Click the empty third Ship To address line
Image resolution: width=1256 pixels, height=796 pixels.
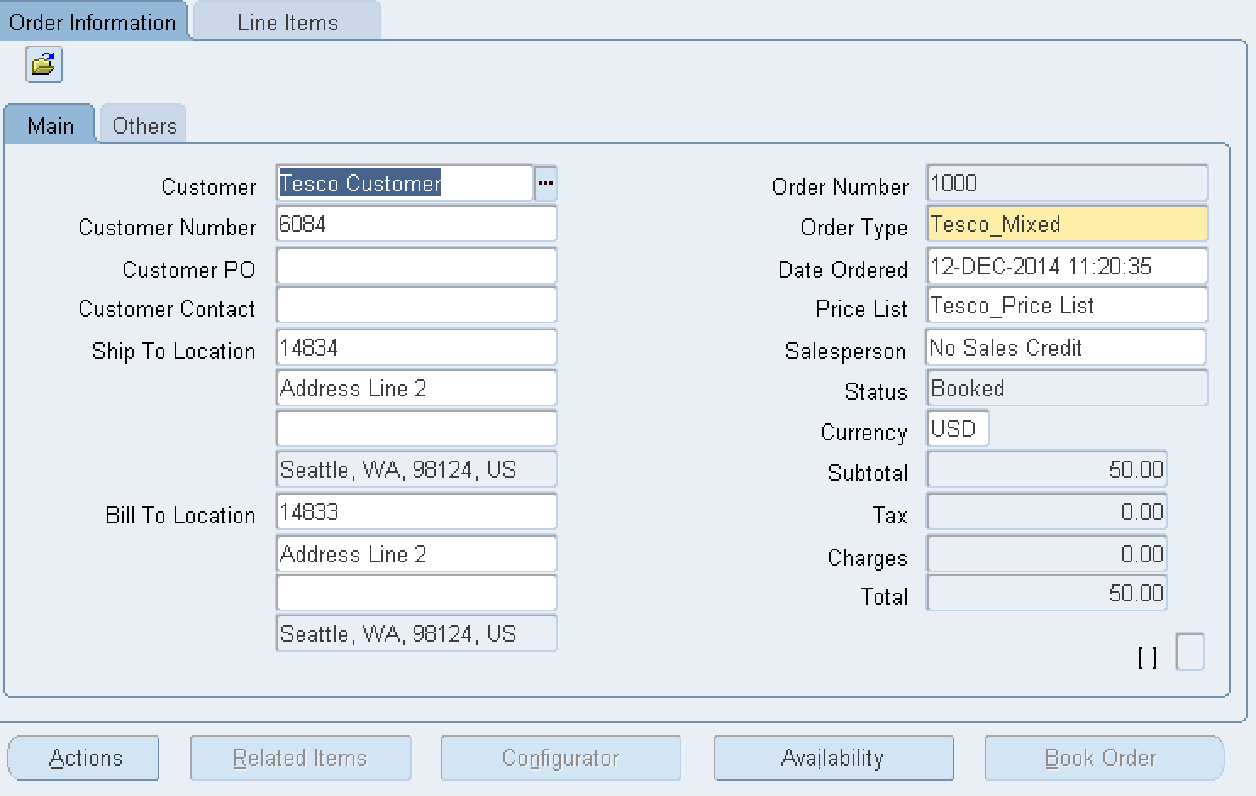pos(416,428)
